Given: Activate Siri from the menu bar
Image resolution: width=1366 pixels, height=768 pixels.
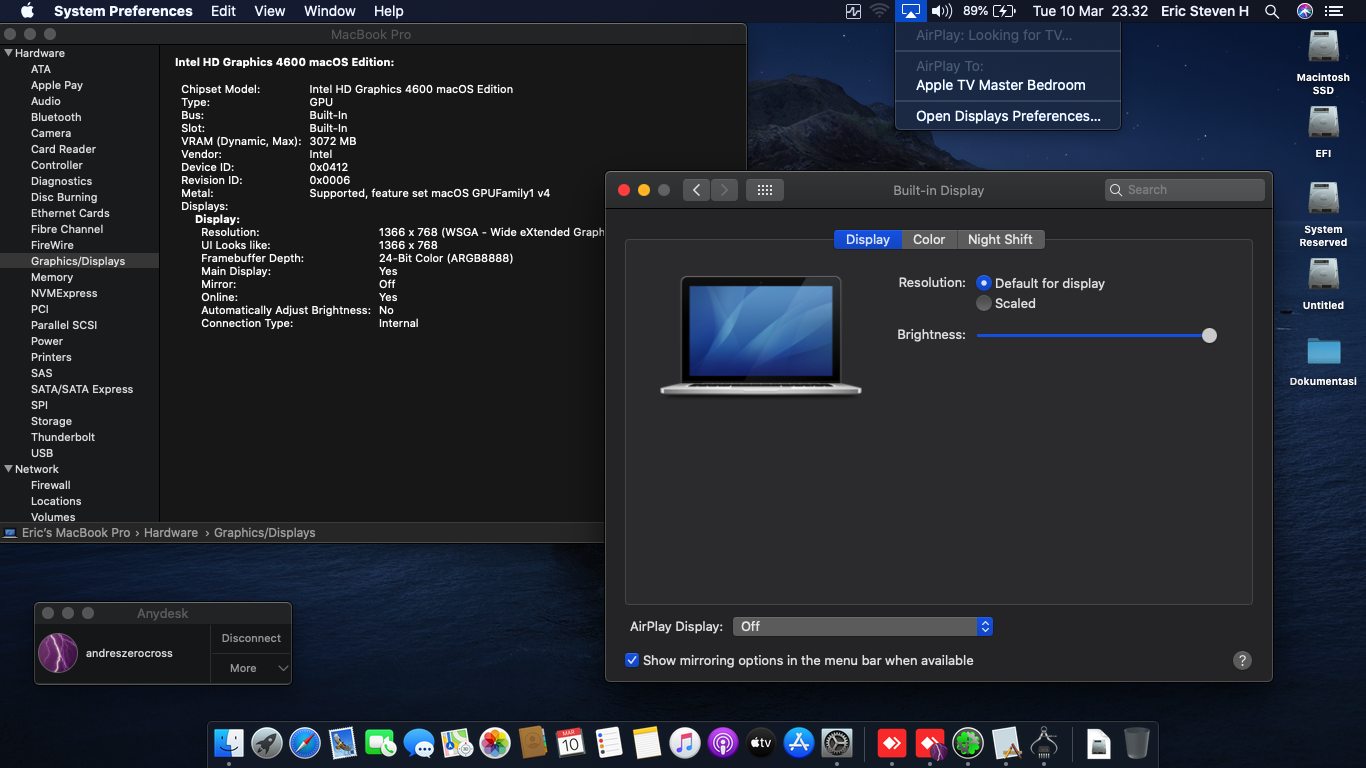Looking at the screenshot, I should pyautogui.click(x=1304, y=11).
